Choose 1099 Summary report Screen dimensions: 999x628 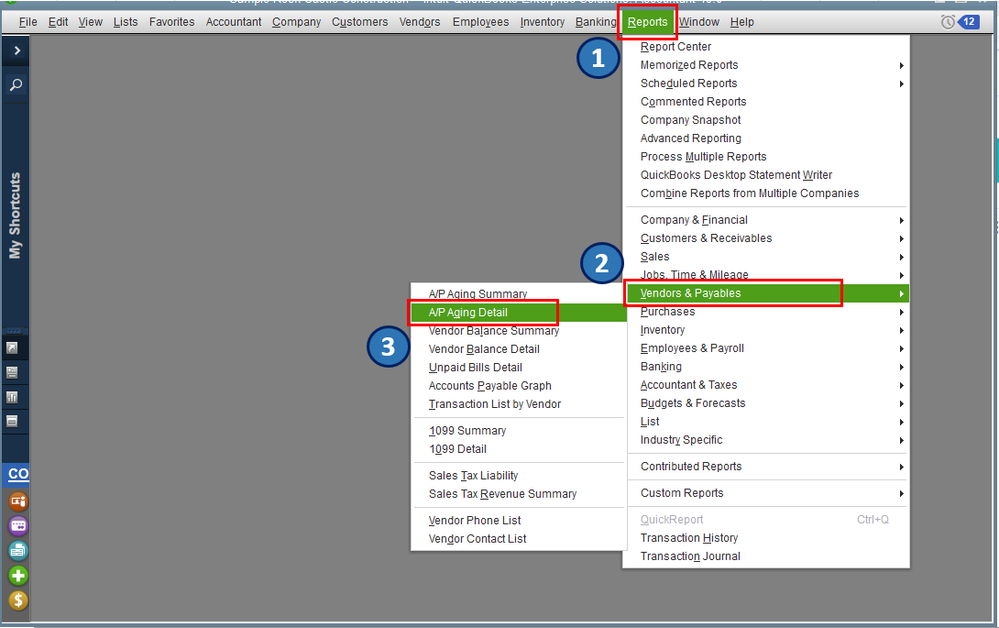(519, 431)
